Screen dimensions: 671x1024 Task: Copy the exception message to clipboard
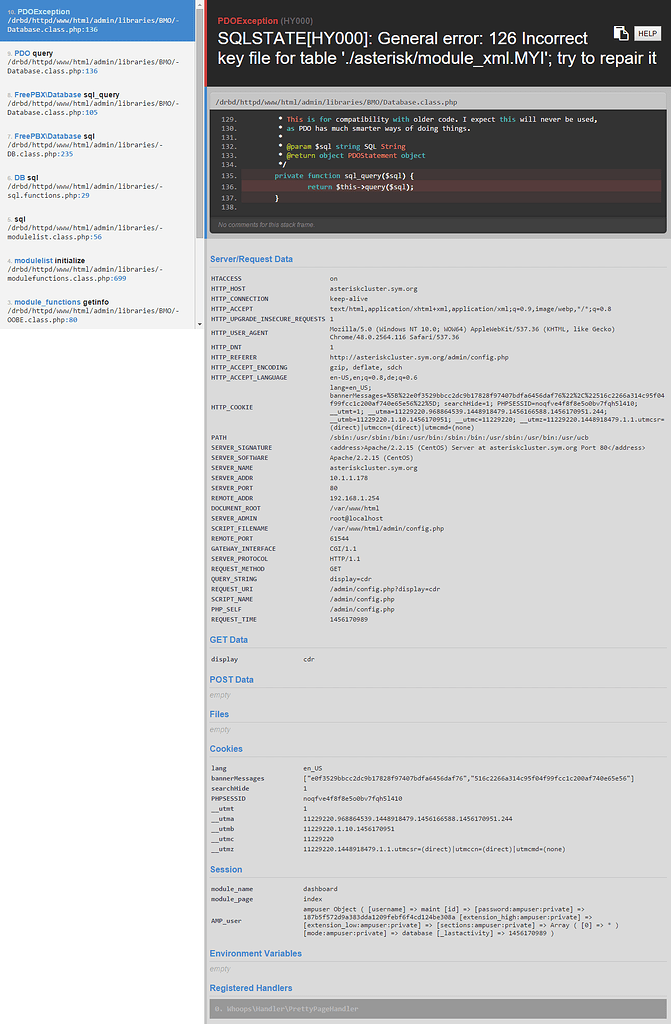pyautogui.click(x=620, y=33)
